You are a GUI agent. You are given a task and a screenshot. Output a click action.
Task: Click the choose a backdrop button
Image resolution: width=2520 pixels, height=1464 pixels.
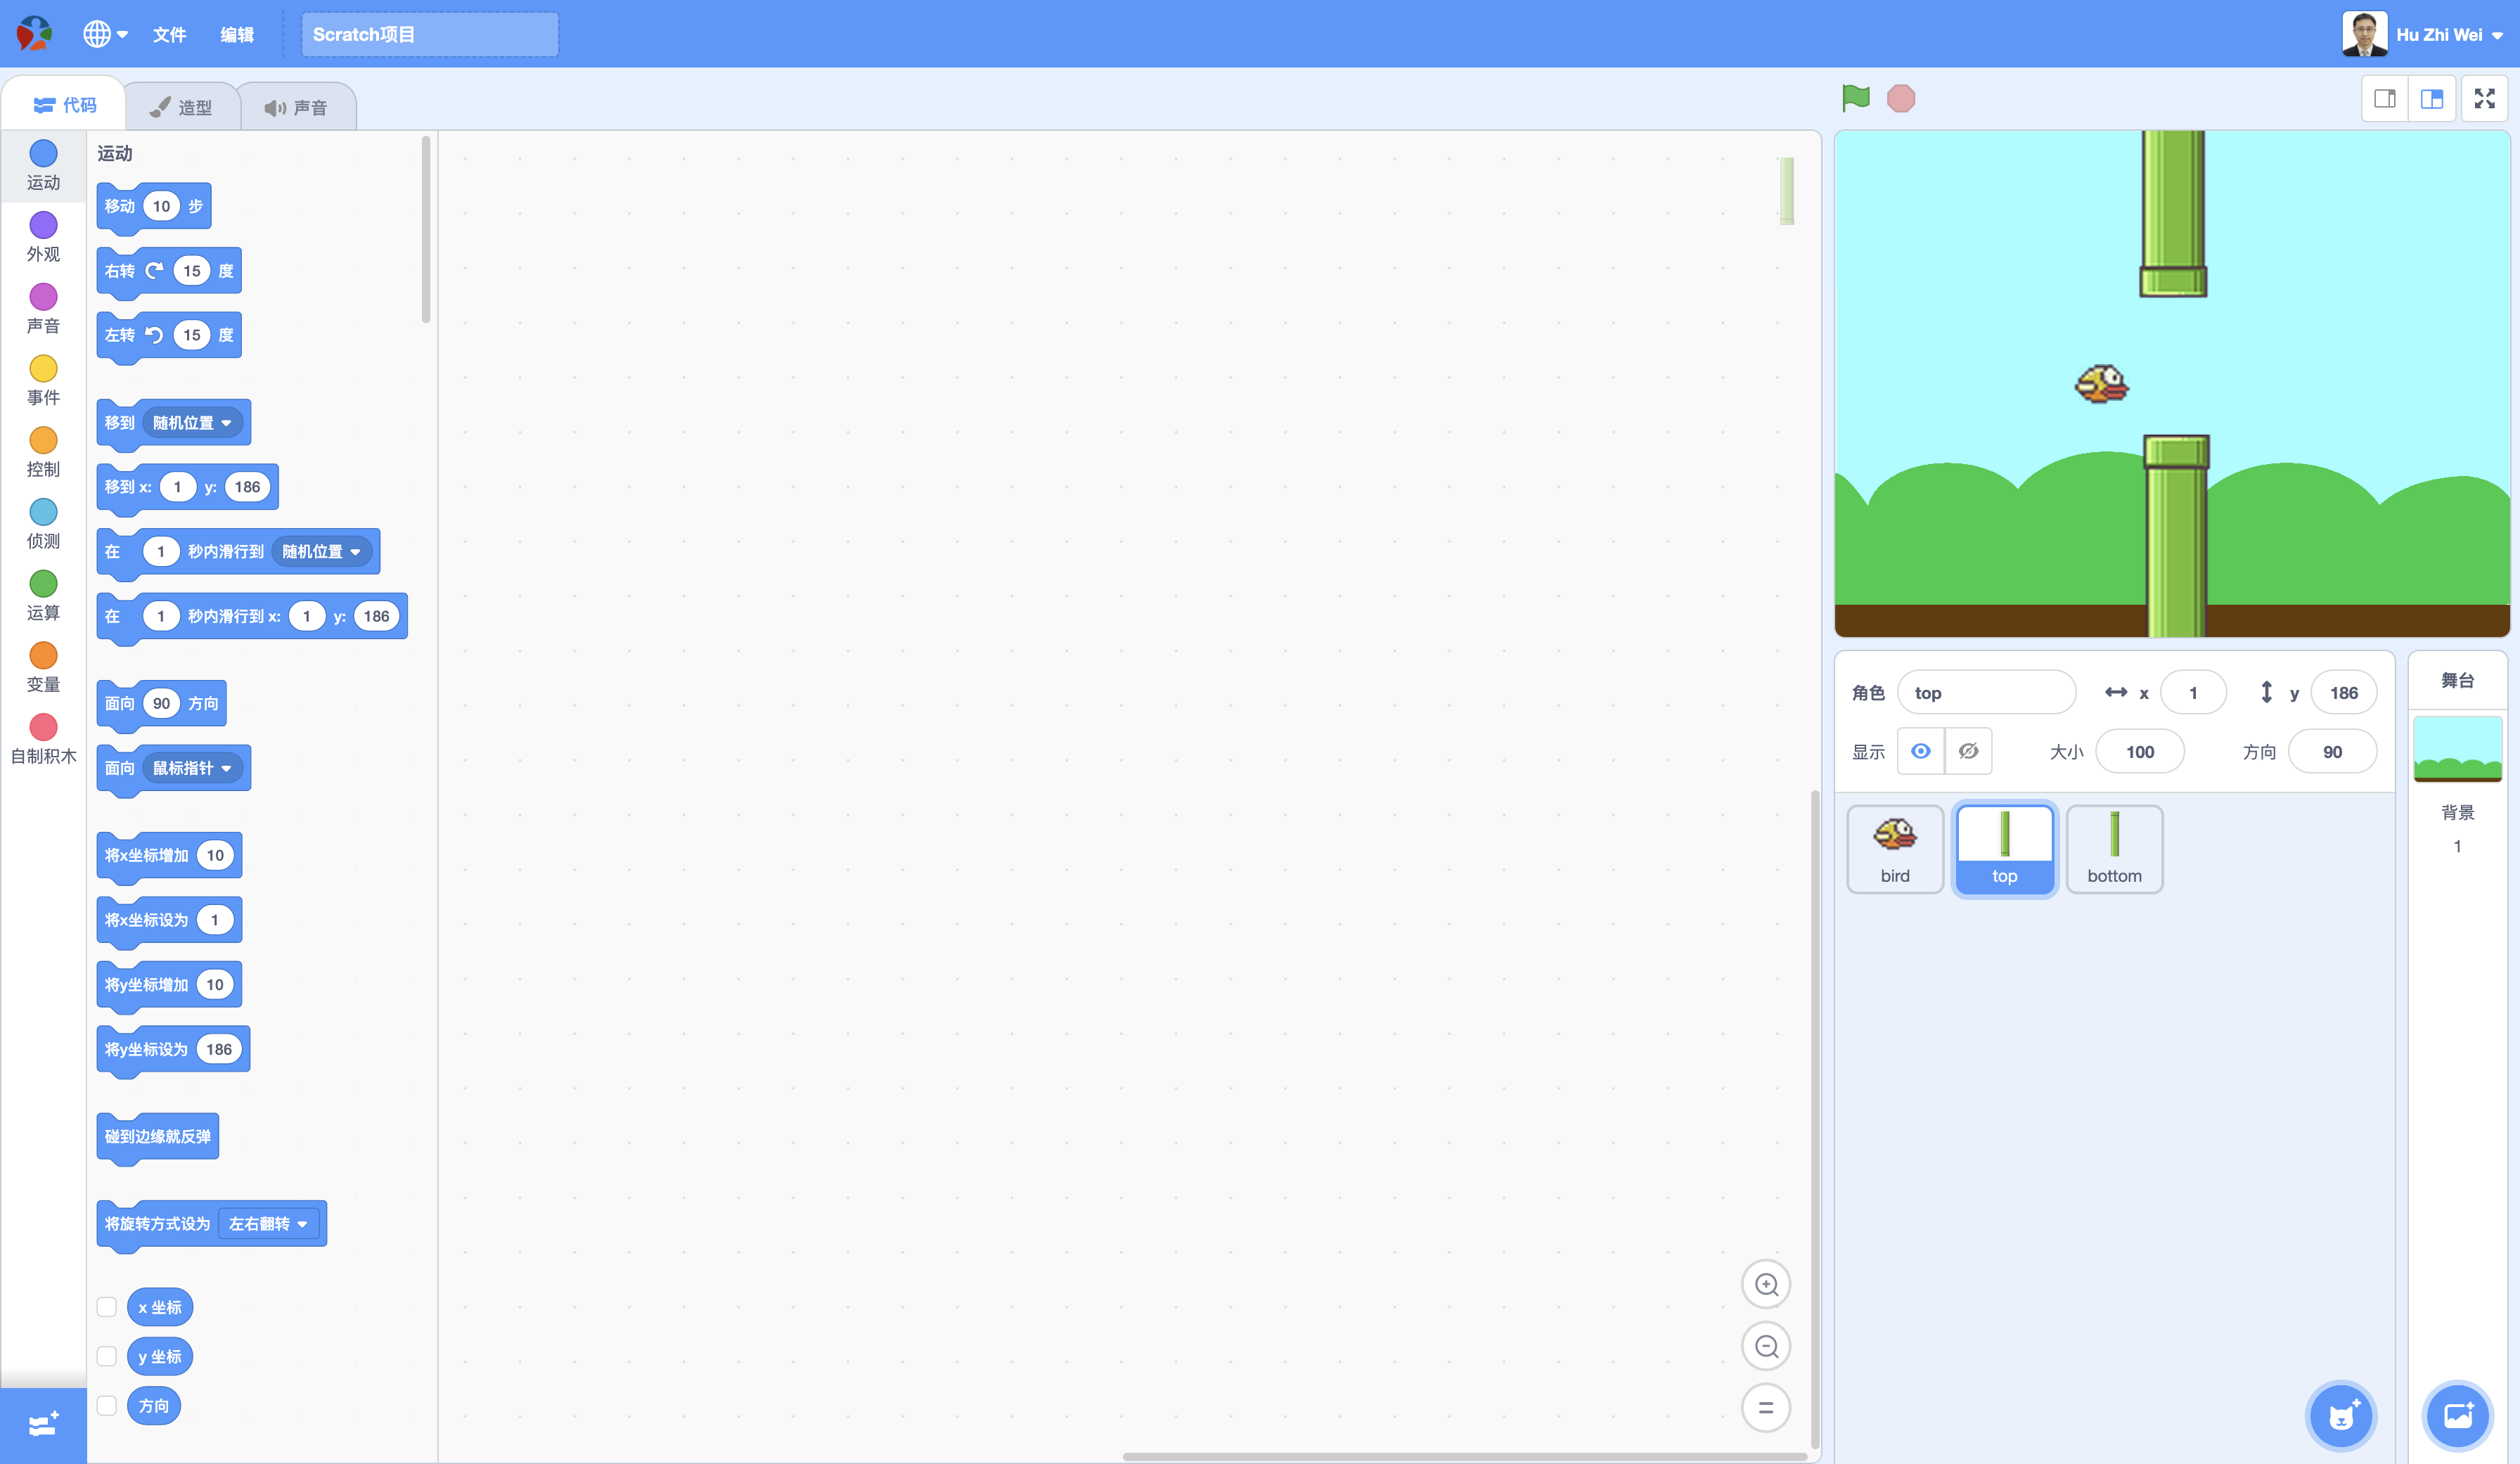point(2458,1415)
